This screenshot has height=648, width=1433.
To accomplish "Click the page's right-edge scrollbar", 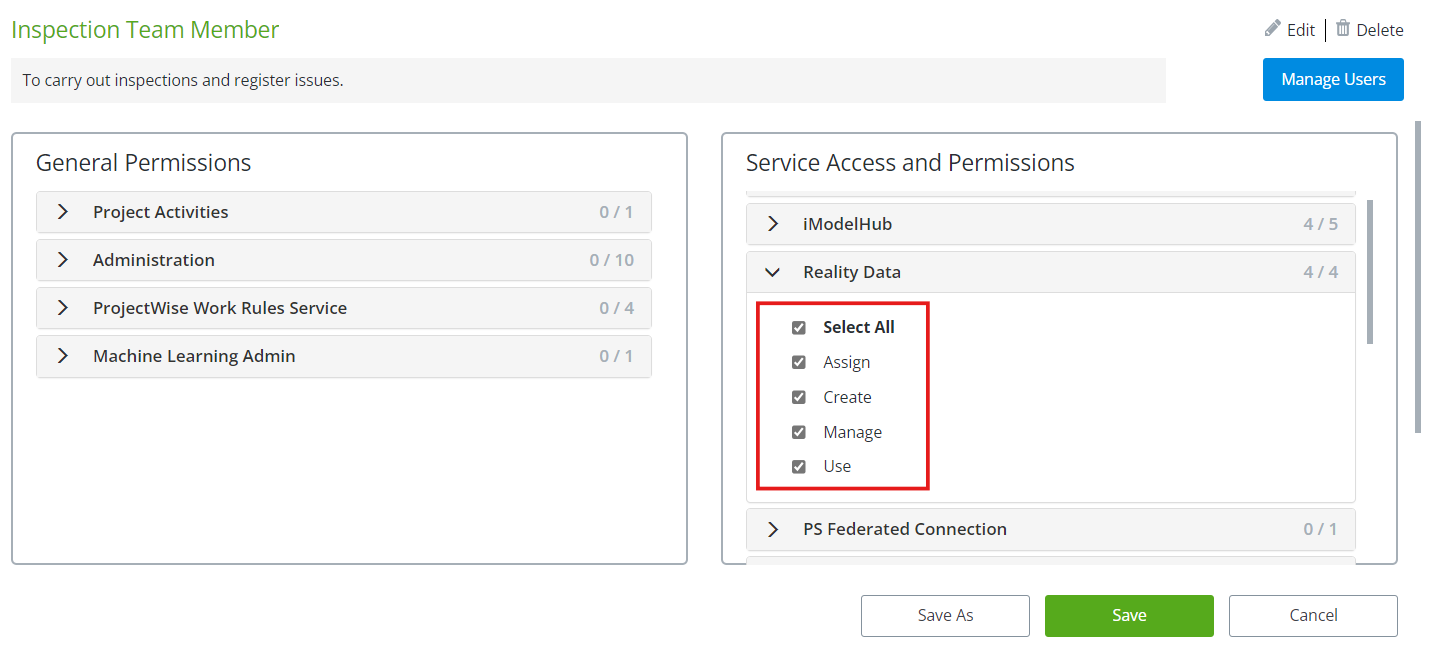I will (x=1418, y=277).
